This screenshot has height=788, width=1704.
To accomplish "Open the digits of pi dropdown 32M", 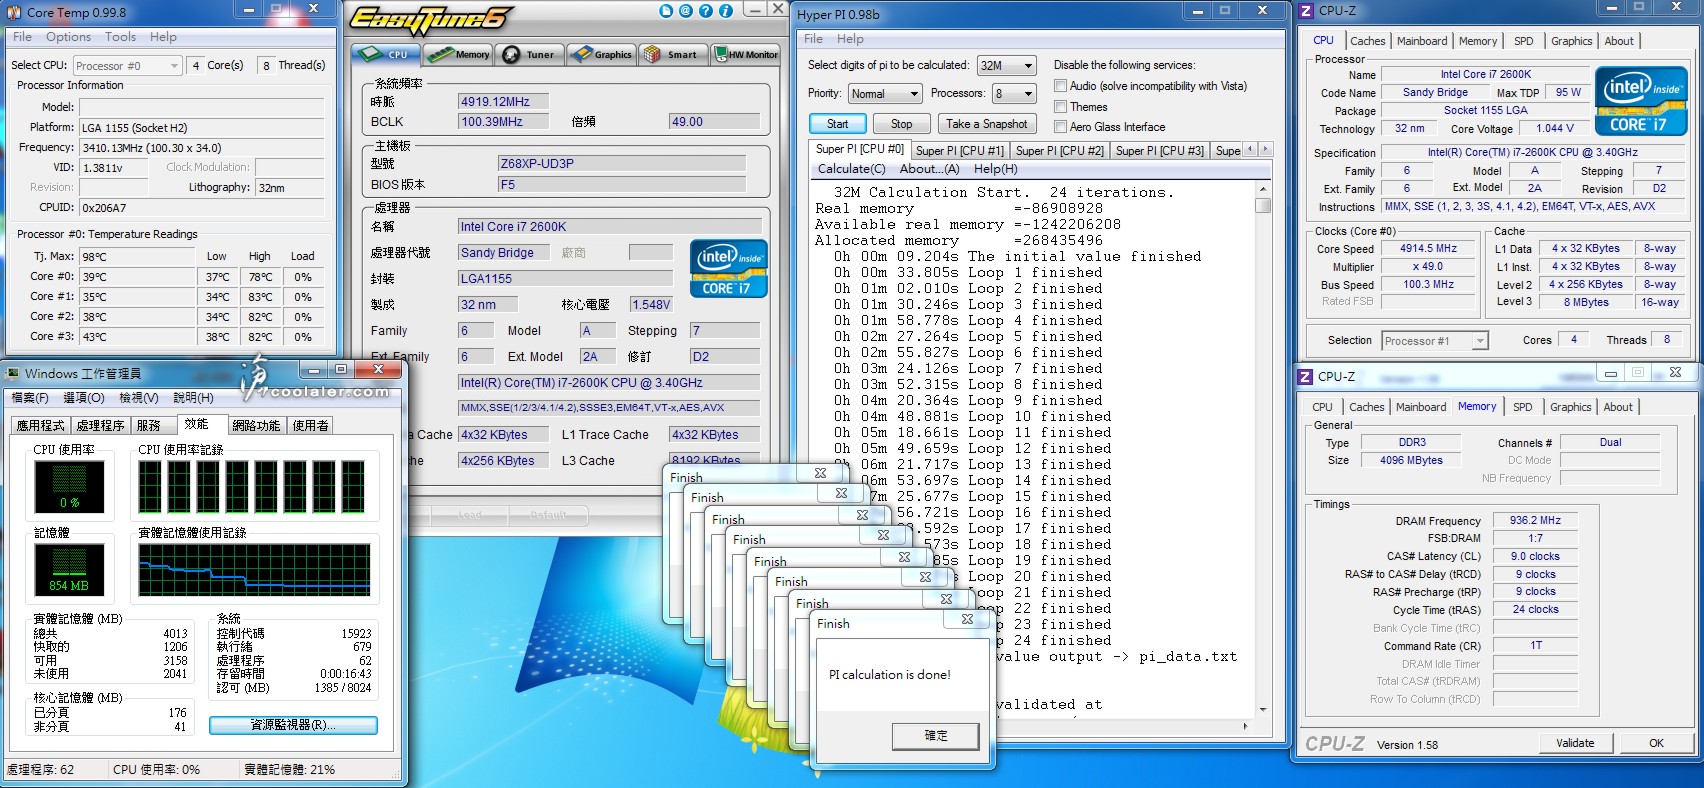I will [x=1006, y=65].
